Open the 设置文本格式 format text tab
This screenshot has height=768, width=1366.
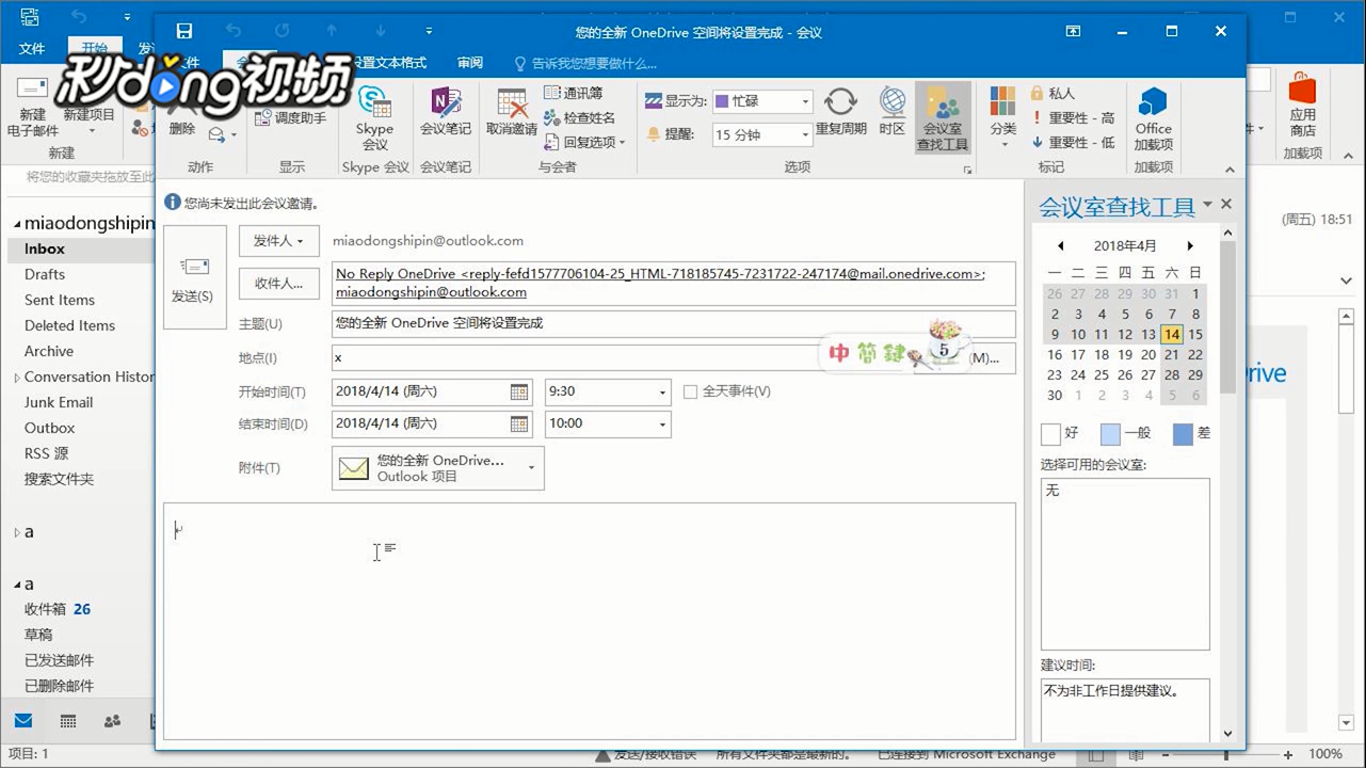pos(390,62)
